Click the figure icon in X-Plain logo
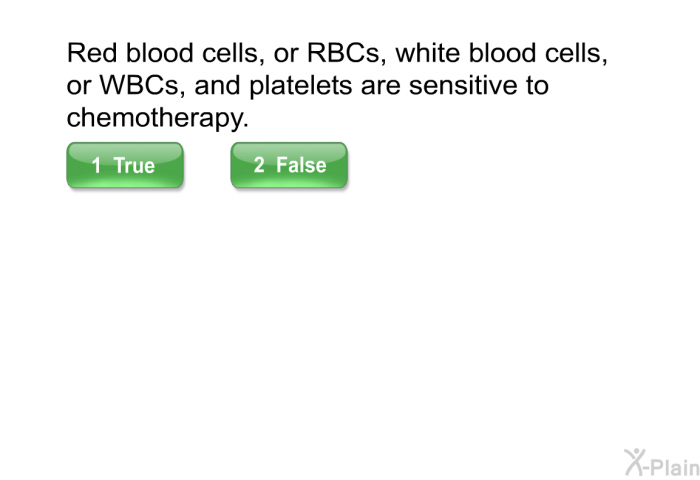Viewport: 700px width, 480px height. (x=634, y=462)
